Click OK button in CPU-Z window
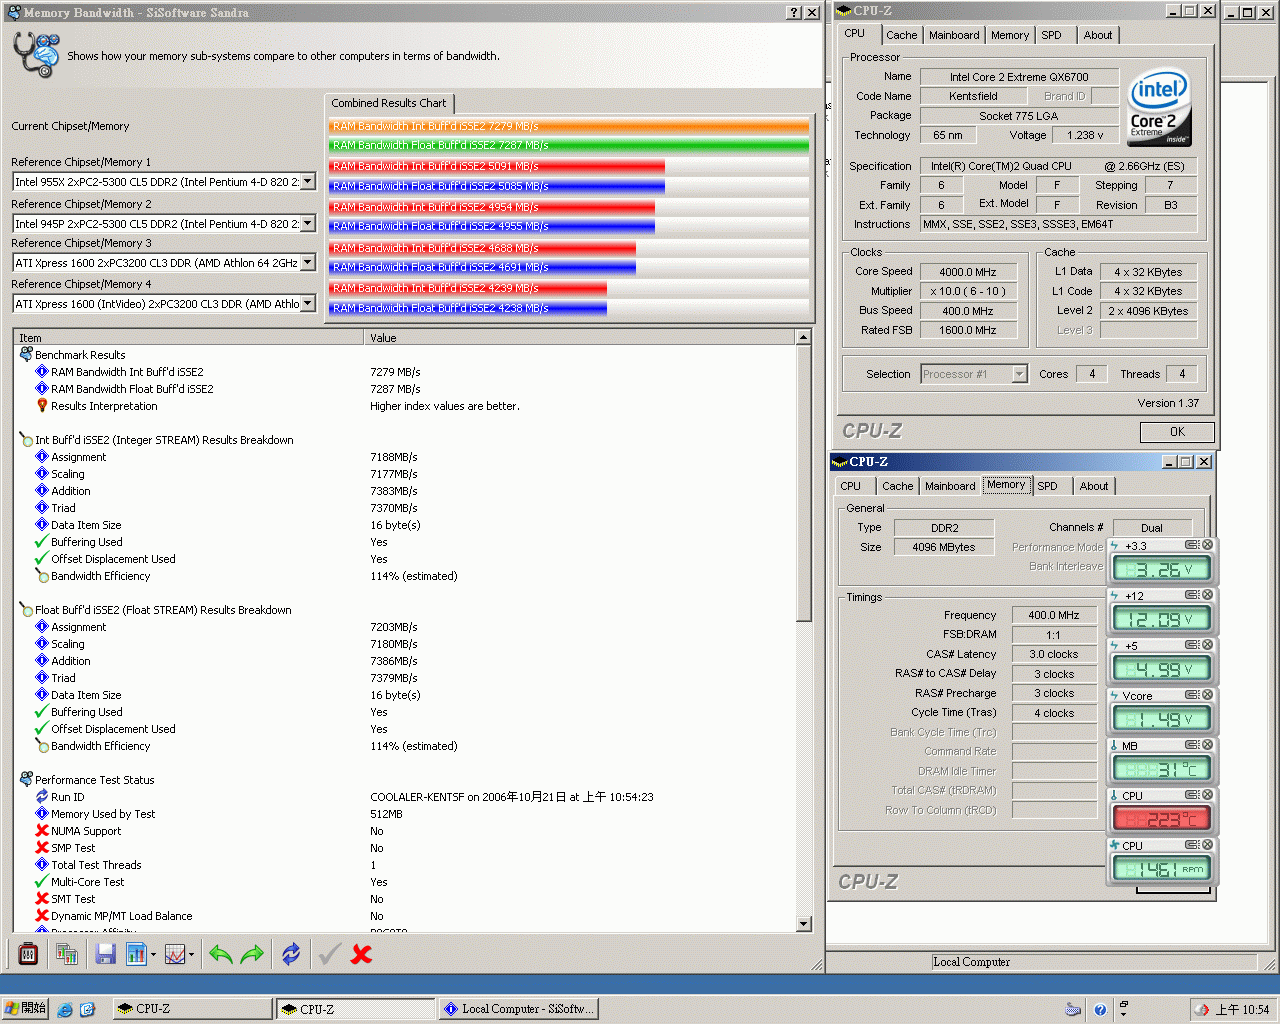Image resolution: width=1280 pixels, height=1024 pixels. pos(1177,432)
